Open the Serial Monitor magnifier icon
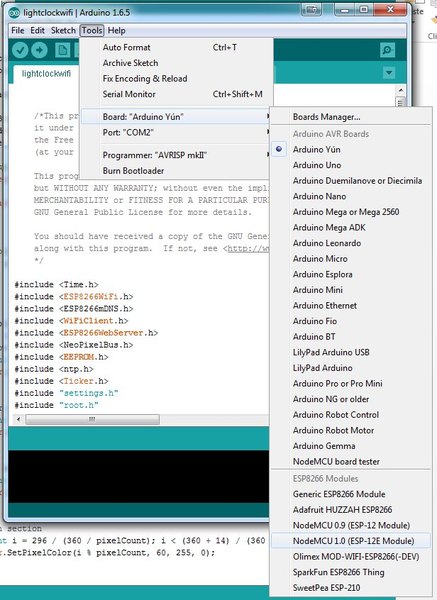The height and width of the screenshot is (600, 437). [387, 50]
